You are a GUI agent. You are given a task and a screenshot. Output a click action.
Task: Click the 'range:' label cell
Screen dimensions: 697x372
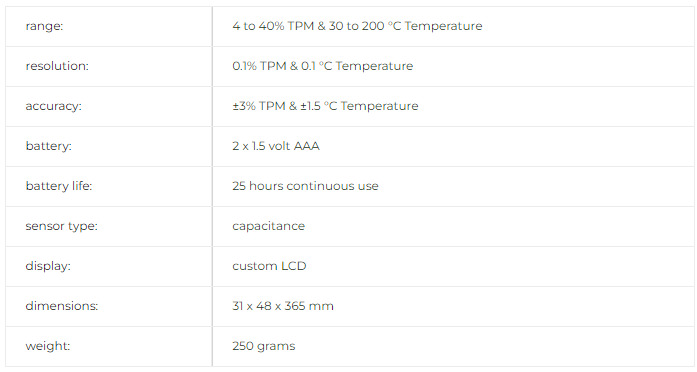(108, 26)
